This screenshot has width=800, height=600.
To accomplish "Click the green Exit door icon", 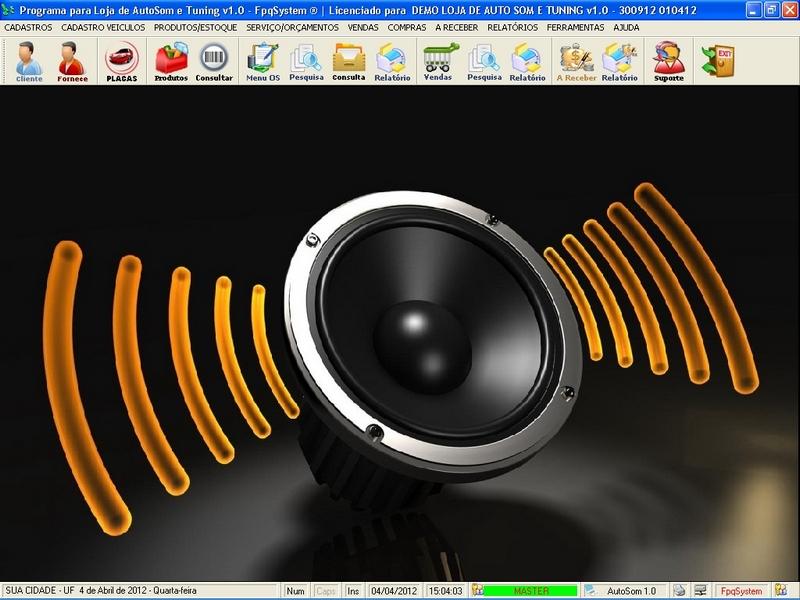I will [717, 61].
